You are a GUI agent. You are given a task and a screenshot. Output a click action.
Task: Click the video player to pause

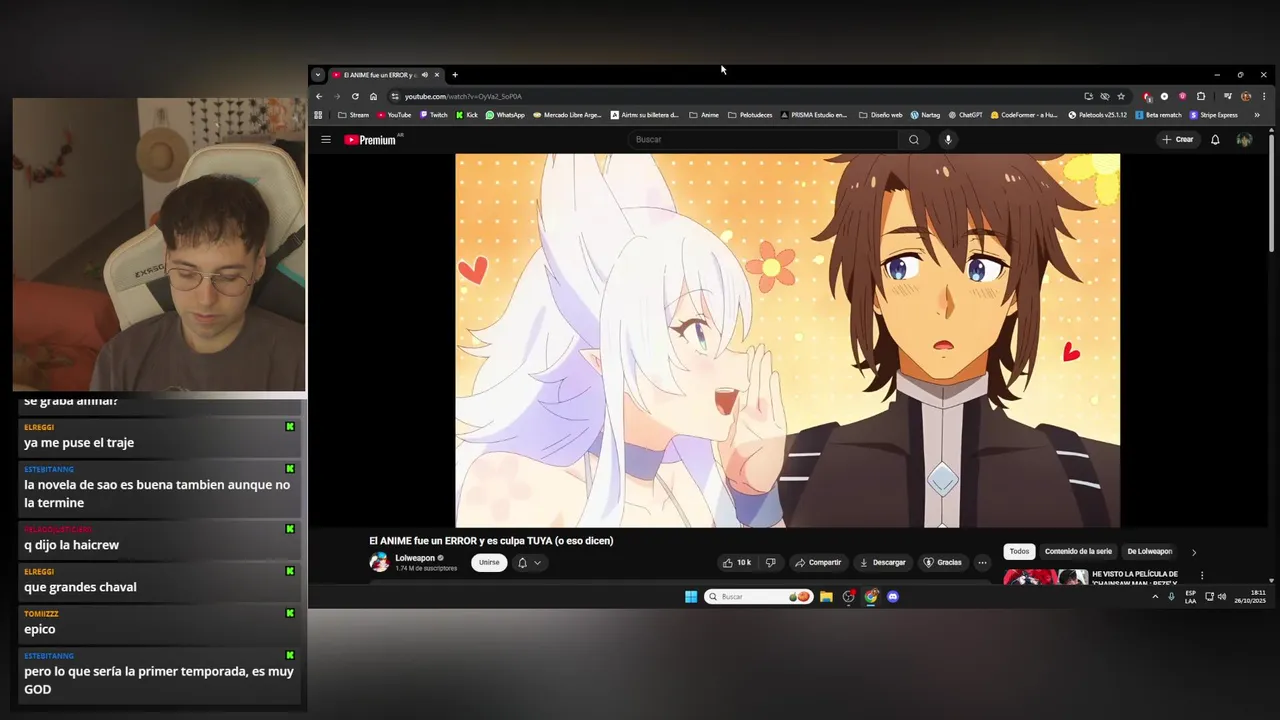coord(787,340)
